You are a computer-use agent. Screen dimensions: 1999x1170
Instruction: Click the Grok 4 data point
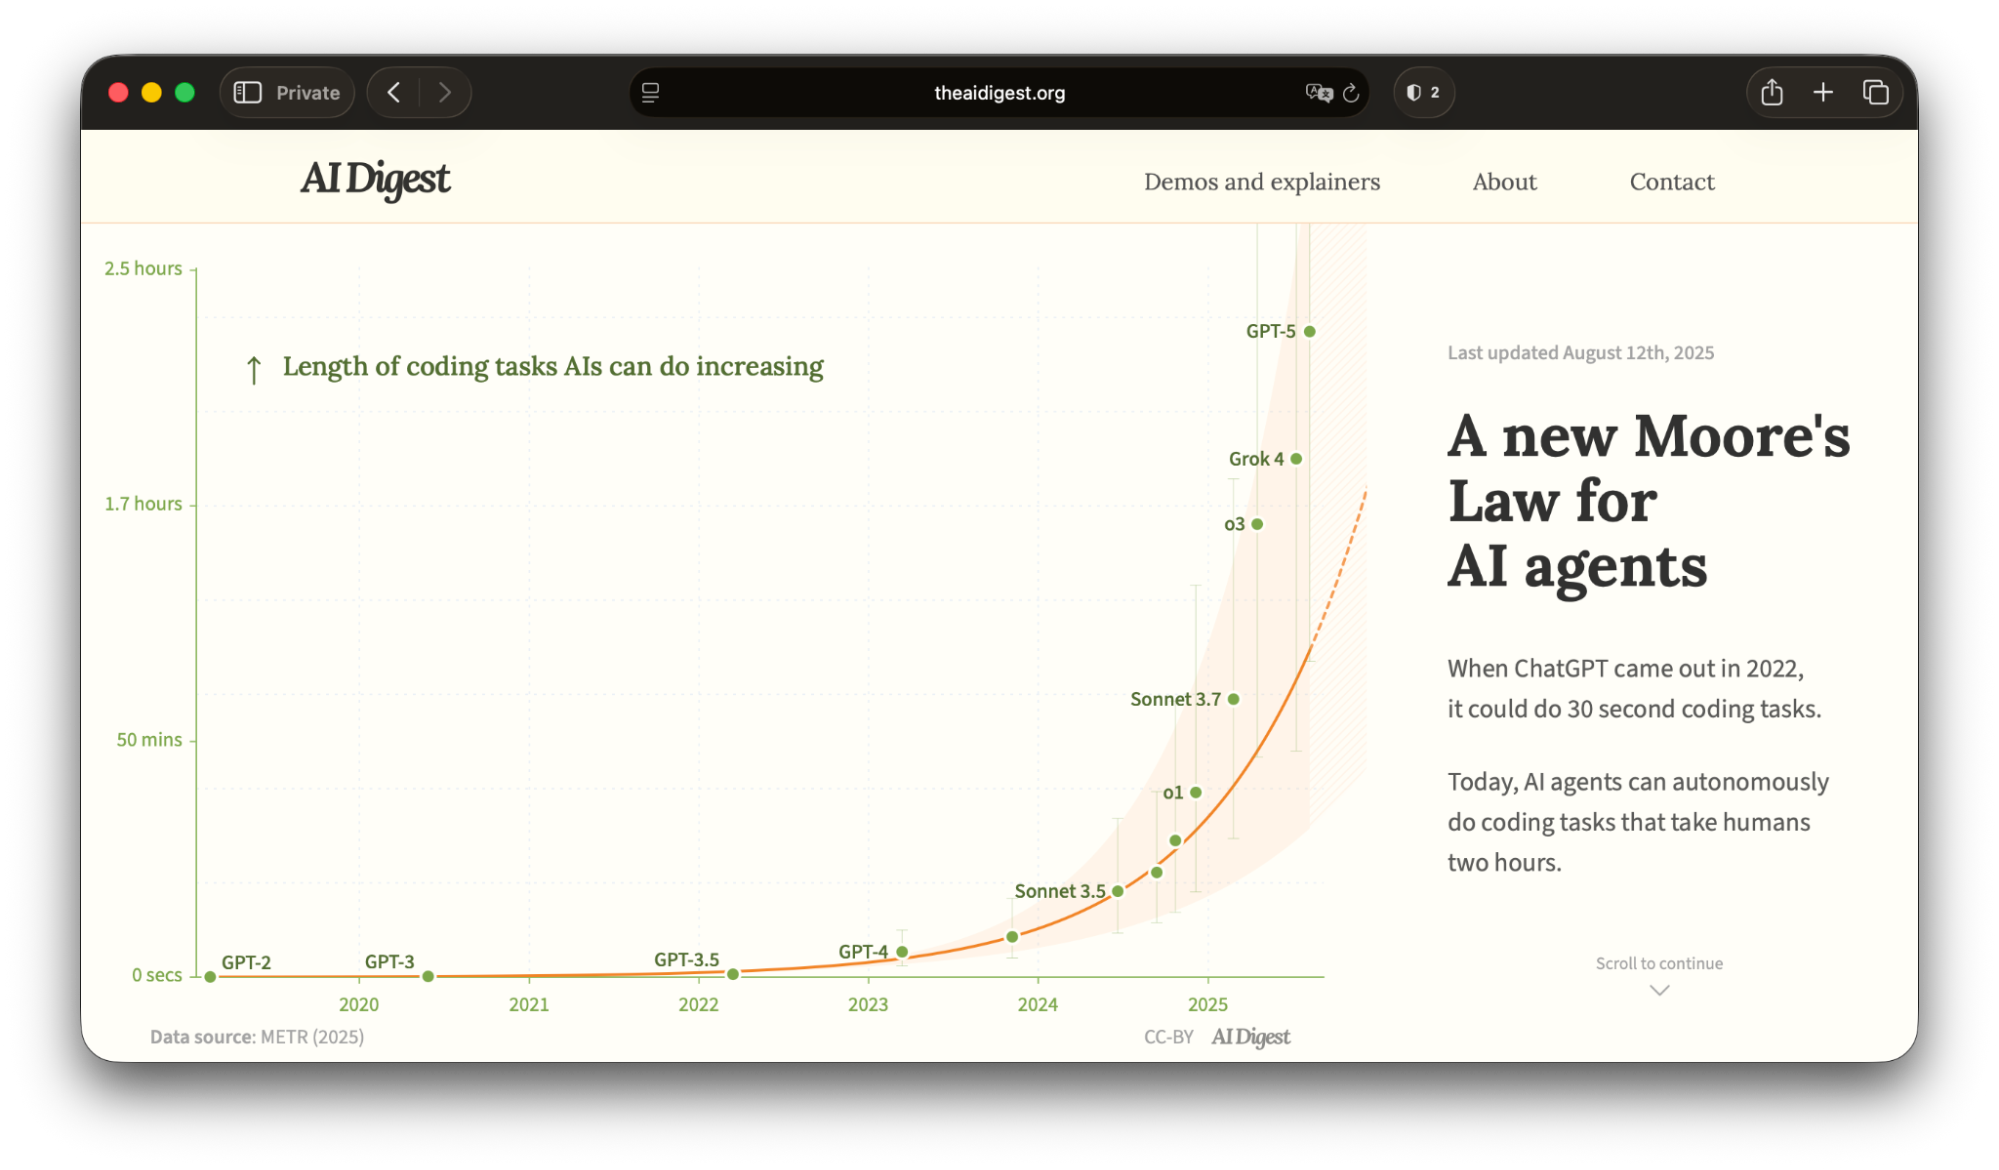pos(1296,459)
